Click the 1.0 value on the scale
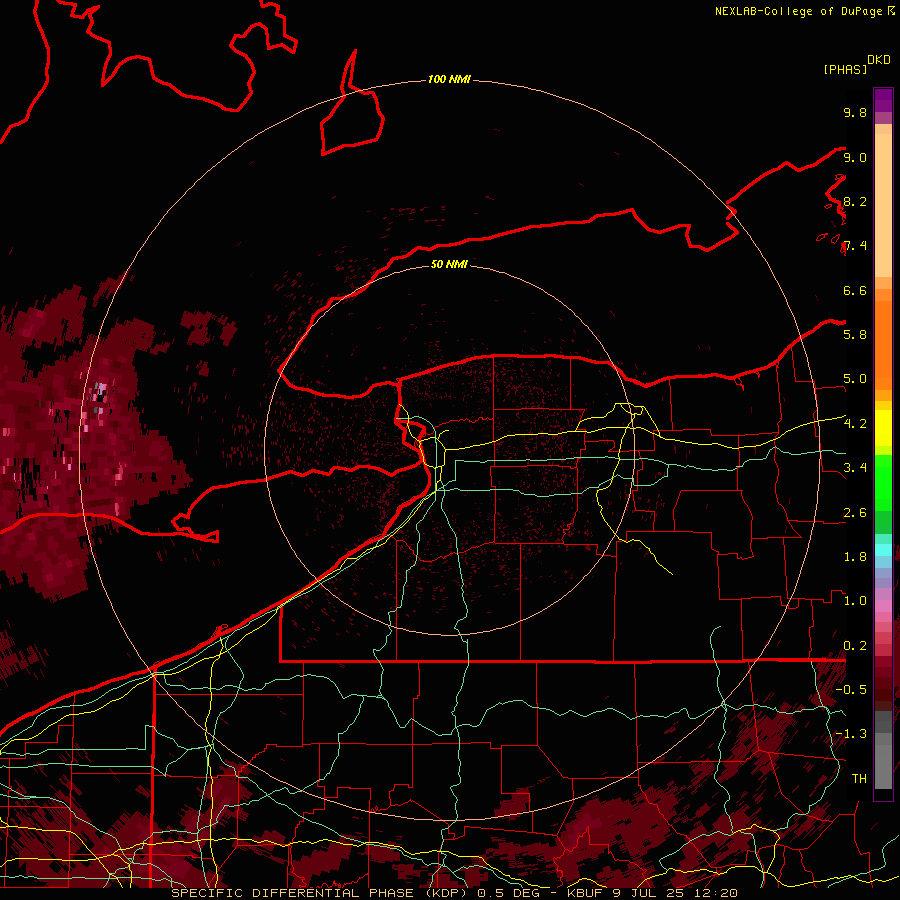 coord(855,600)
